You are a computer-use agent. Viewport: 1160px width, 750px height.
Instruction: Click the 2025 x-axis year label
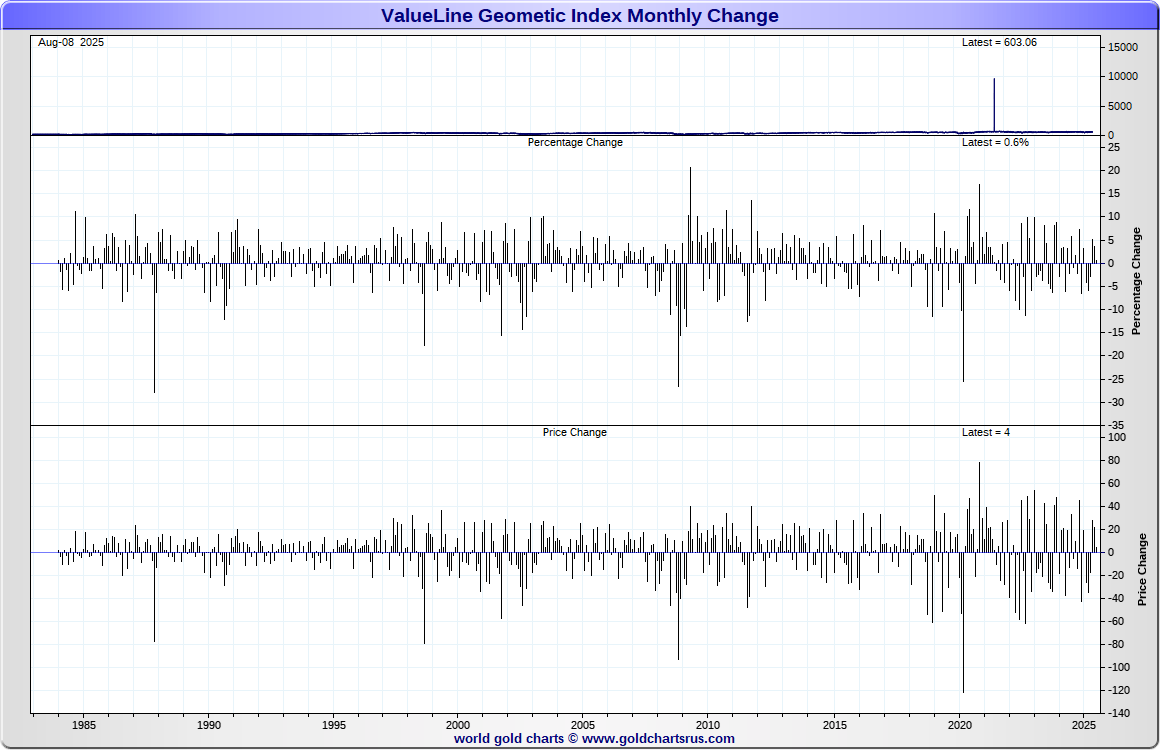pyautogui.click(x=1084, y=725)
